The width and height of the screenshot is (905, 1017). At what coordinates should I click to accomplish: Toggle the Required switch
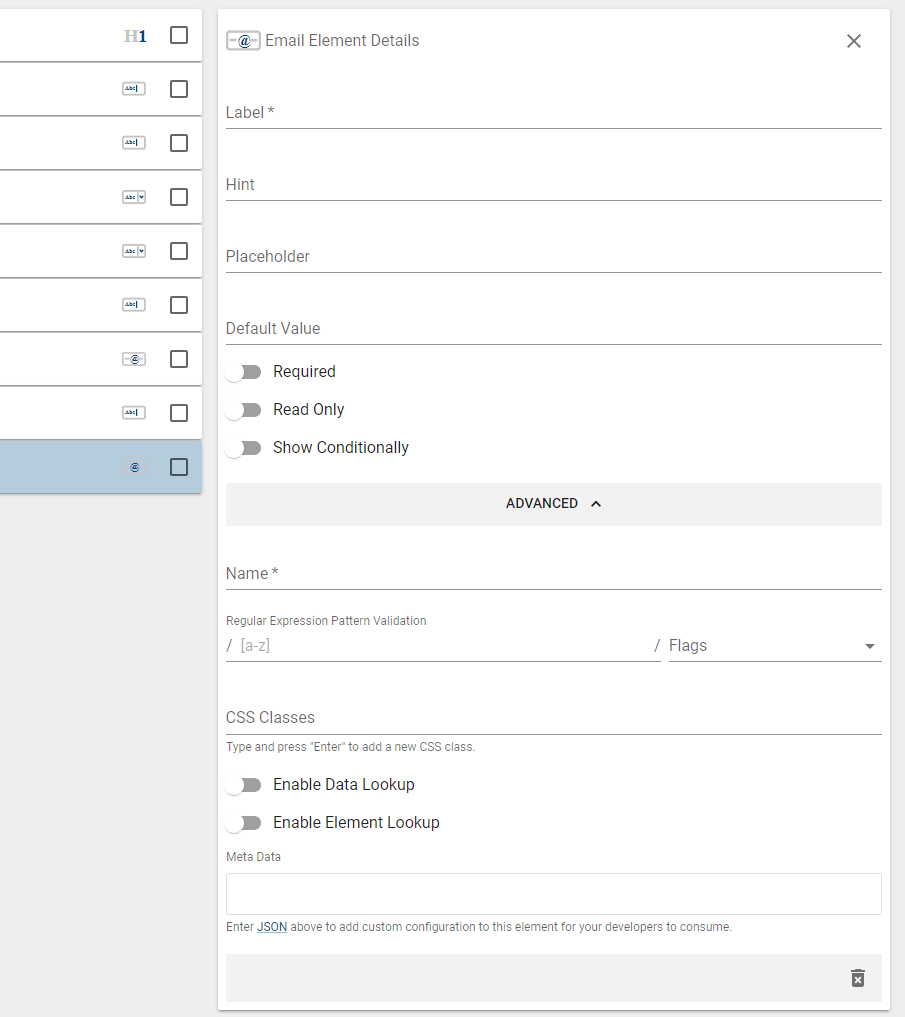[x=243, y=372]
